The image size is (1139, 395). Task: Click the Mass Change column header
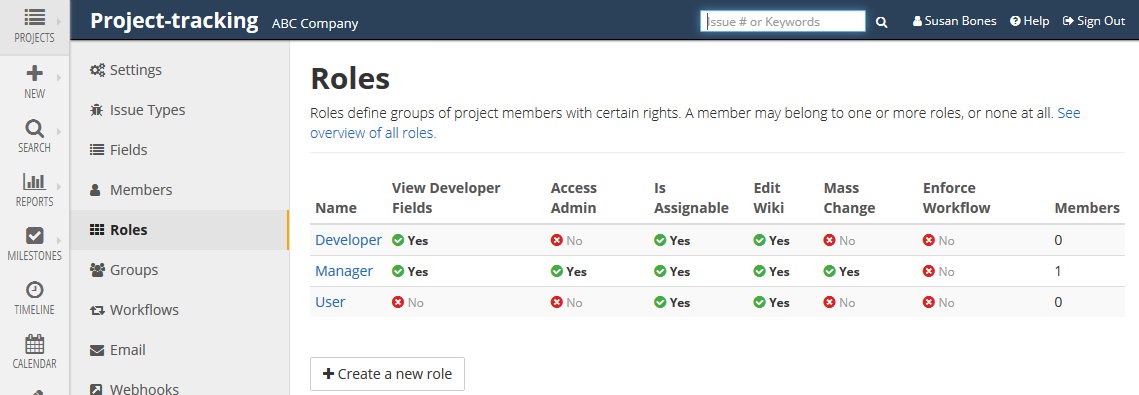pyautogui.click(x=850, y=198)
